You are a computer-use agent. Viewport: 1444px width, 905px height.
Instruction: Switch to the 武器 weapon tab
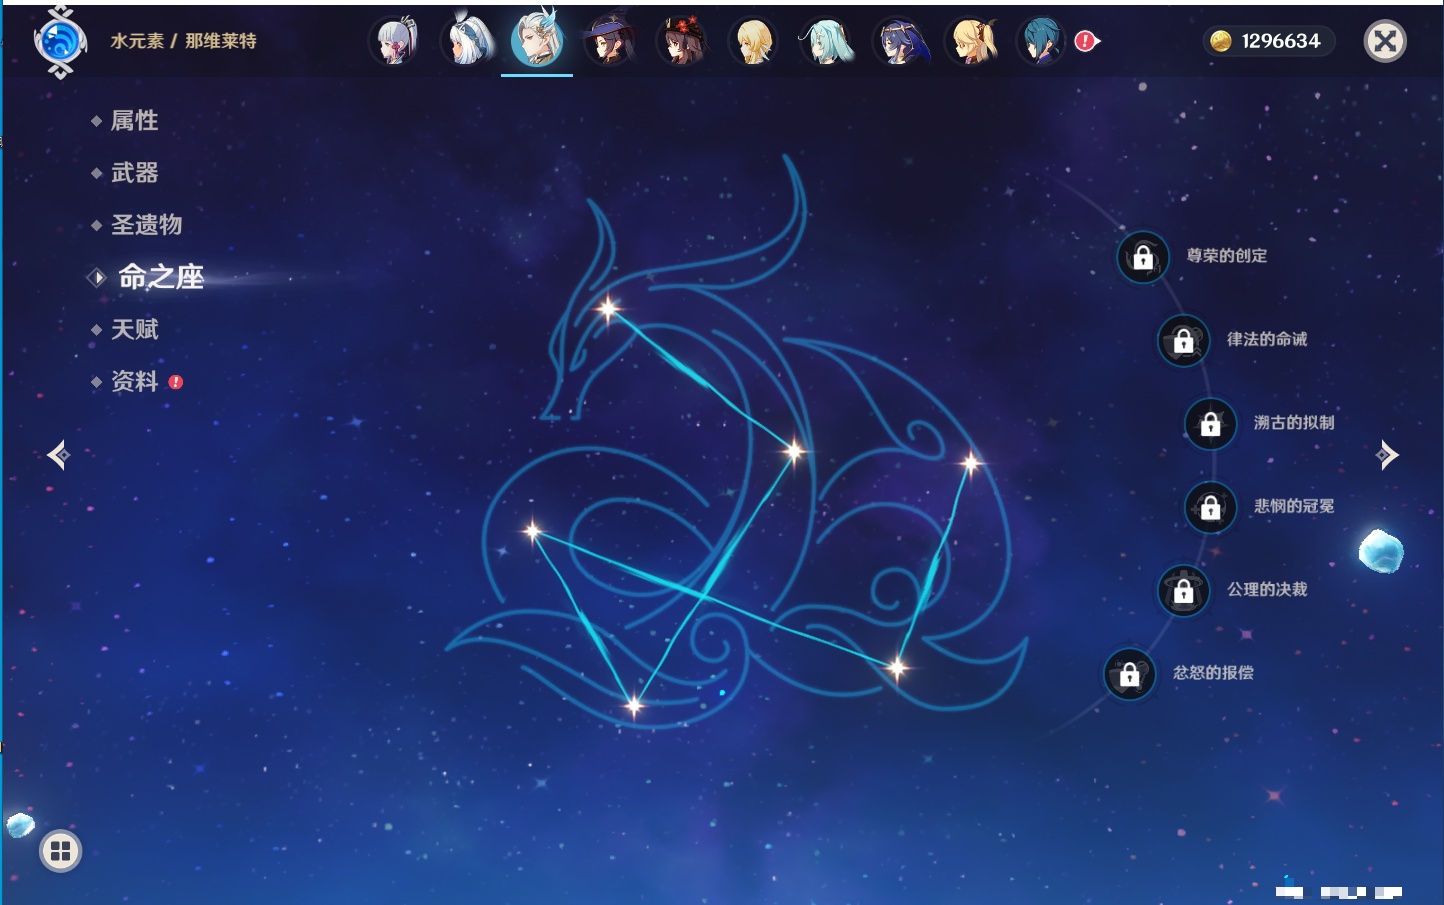click(134, 173)
